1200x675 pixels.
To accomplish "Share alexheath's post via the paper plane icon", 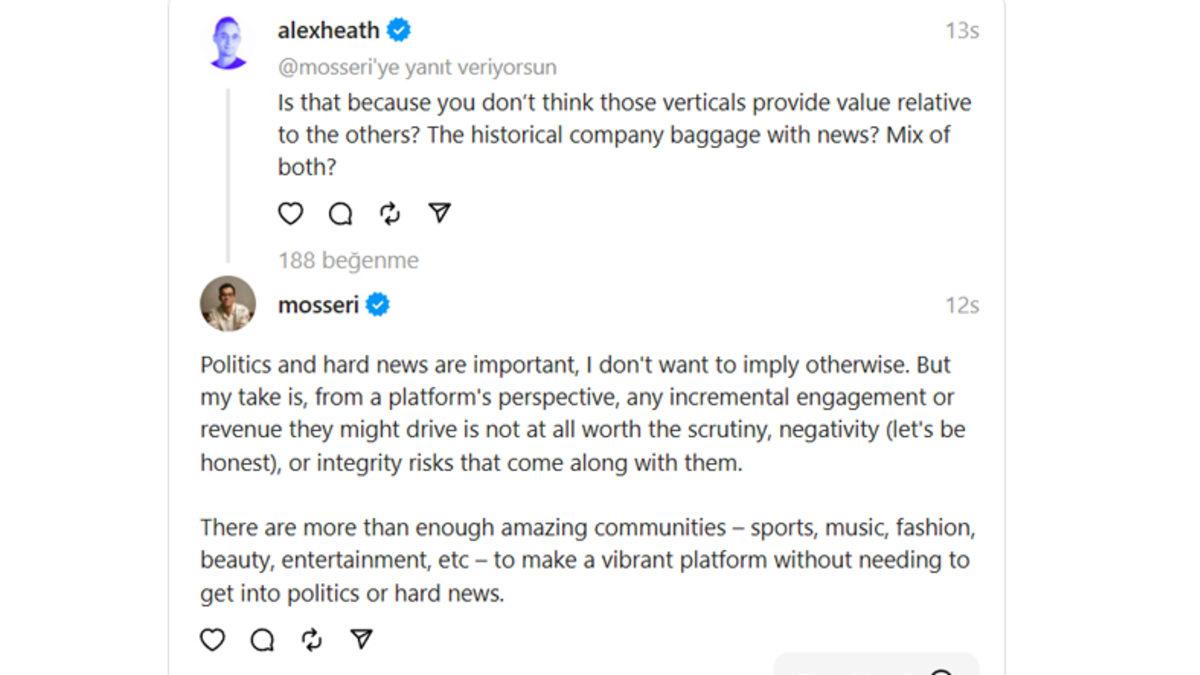I will pyautogui.click(x=440, y=213).
